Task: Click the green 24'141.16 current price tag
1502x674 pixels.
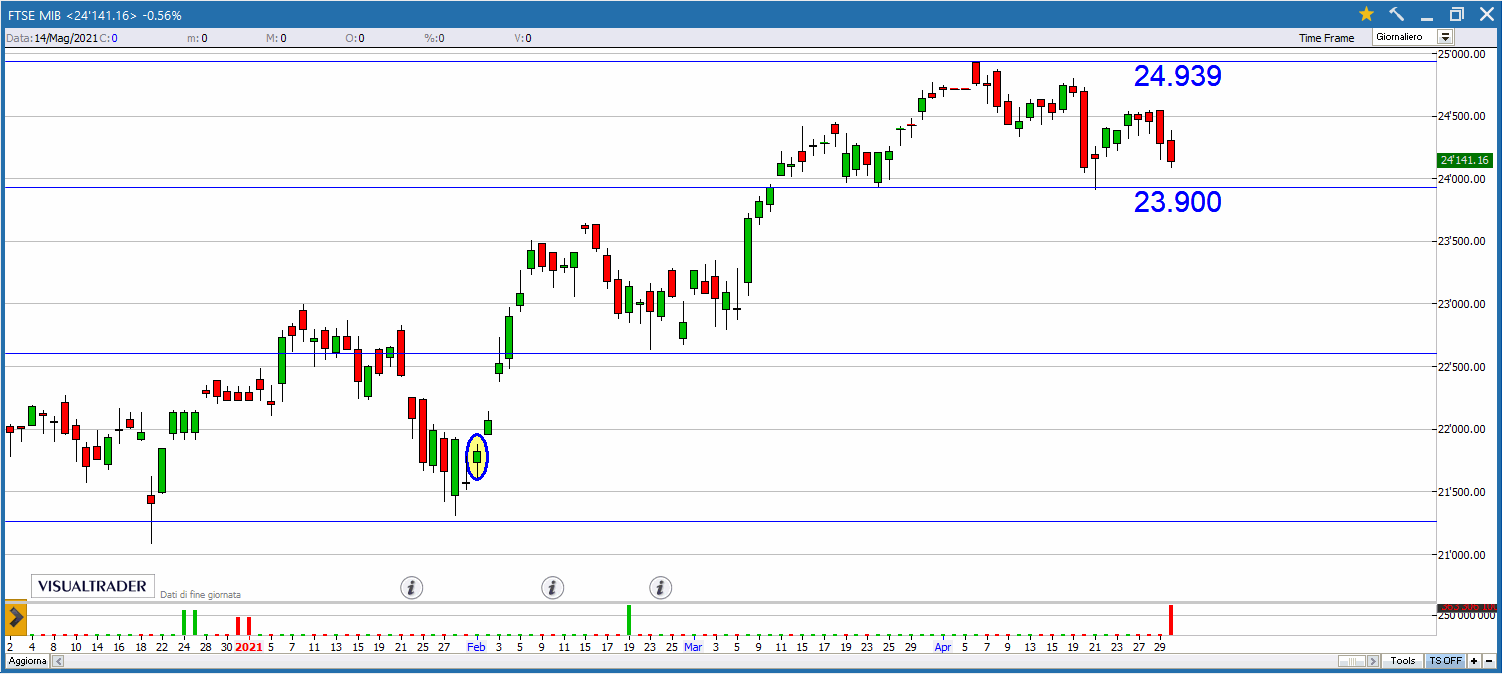Action: [x=1465, y=160]
